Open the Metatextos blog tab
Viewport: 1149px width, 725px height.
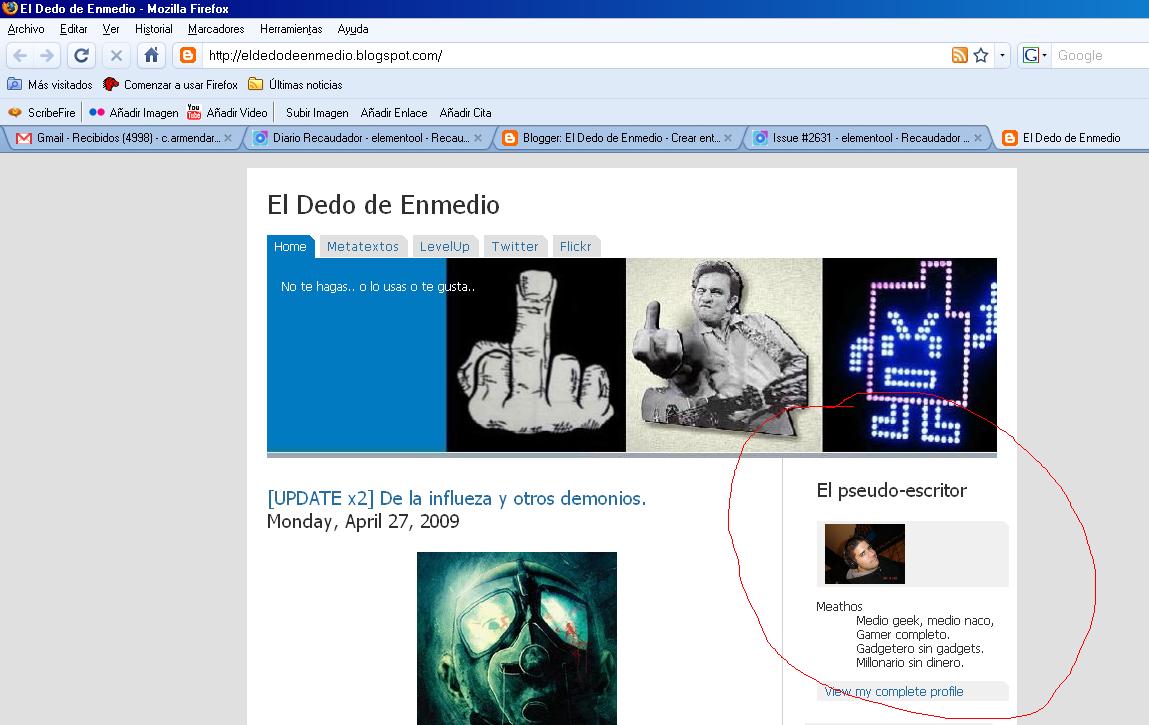tap(363, 246)
